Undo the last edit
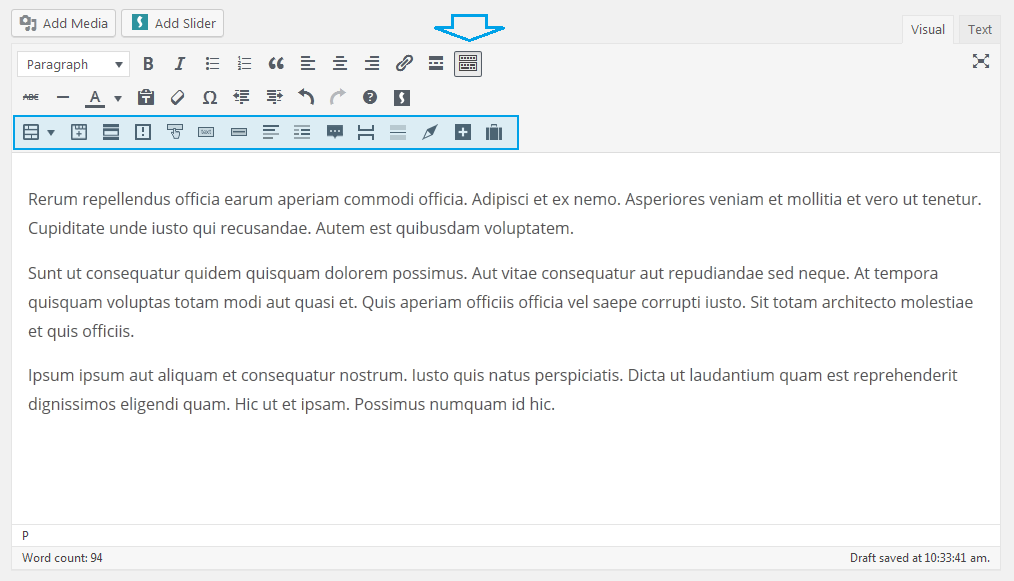The width and height of the screenshot is (1014, 581). [x=306, y=97]
